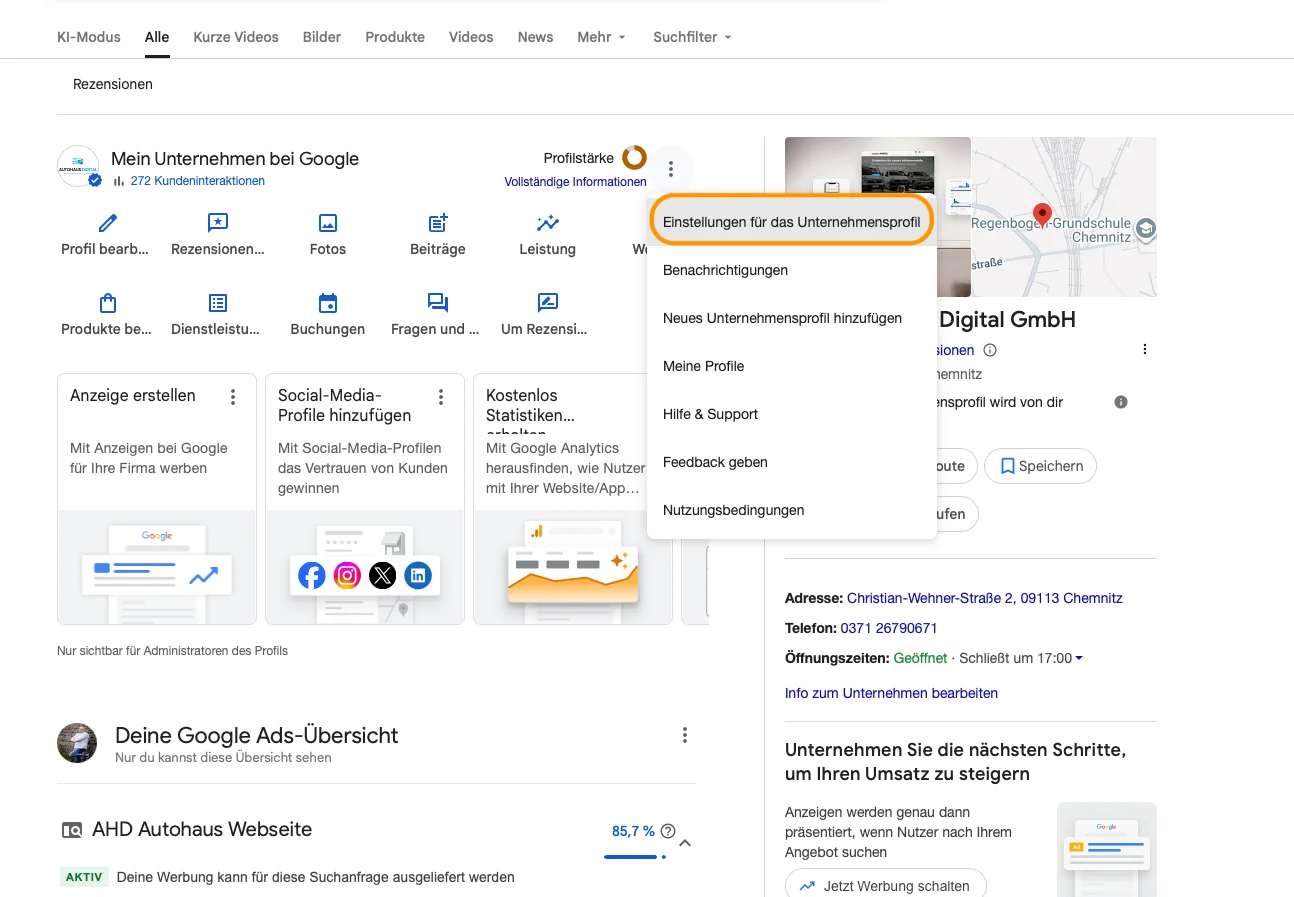View performance with the Leistung icon
This screenshot has height=897, width=1294.
547,222
